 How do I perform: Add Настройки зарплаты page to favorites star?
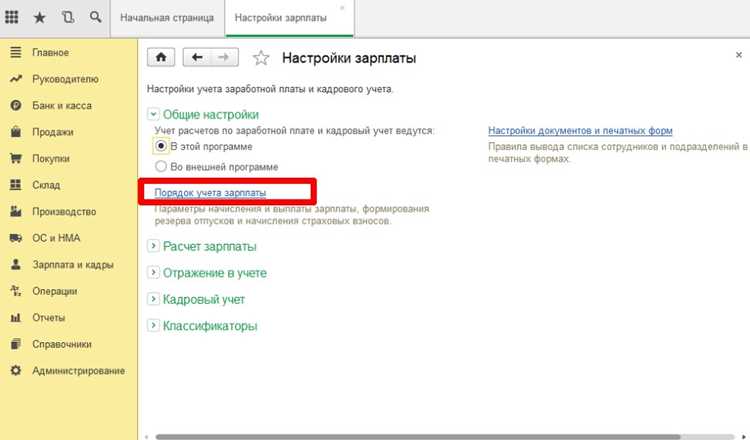261,58
